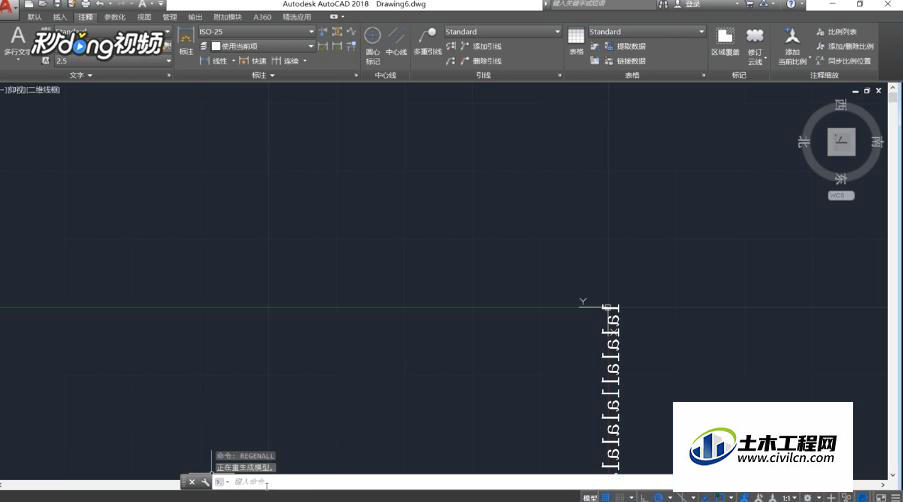The height and width of the screenshot is (502, 903).
Task: Click the Quick dimension (快速) tool
Action: (253, 61)
